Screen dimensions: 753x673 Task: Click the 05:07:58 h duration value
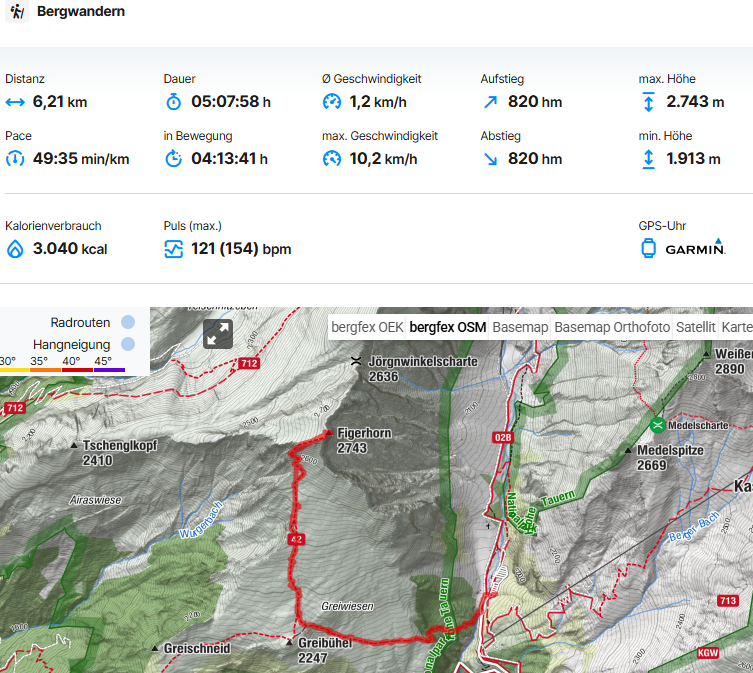(231, 102)
